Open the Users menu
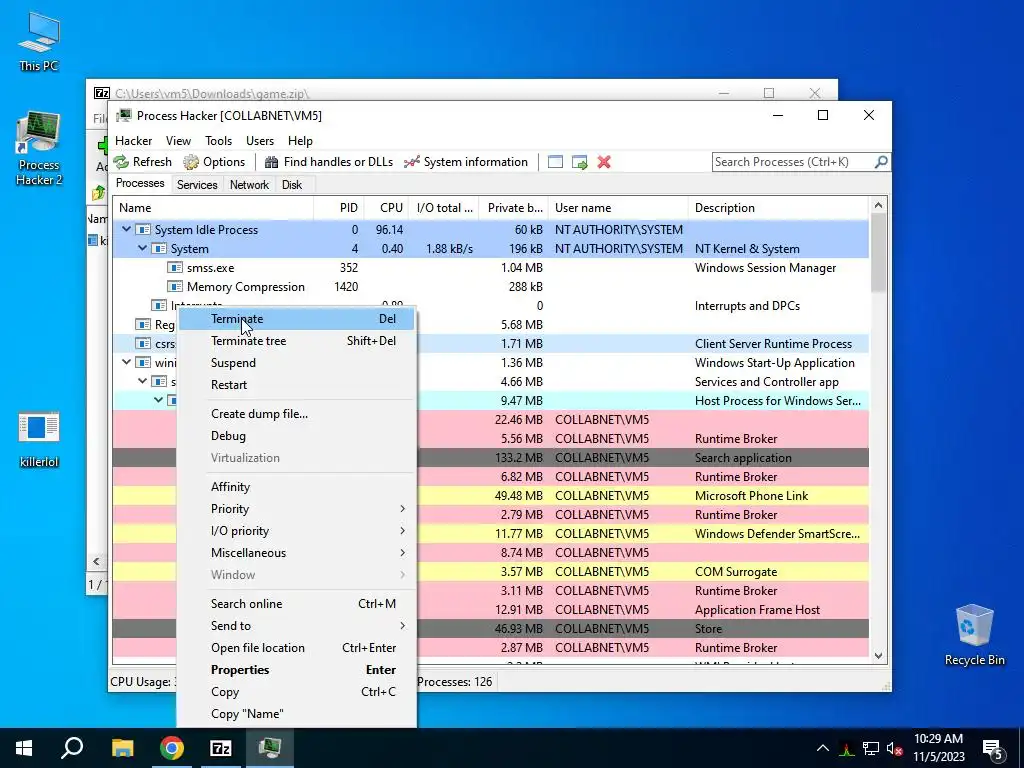The width and height of the screenshot is (1024, 768). pos(260,141)
